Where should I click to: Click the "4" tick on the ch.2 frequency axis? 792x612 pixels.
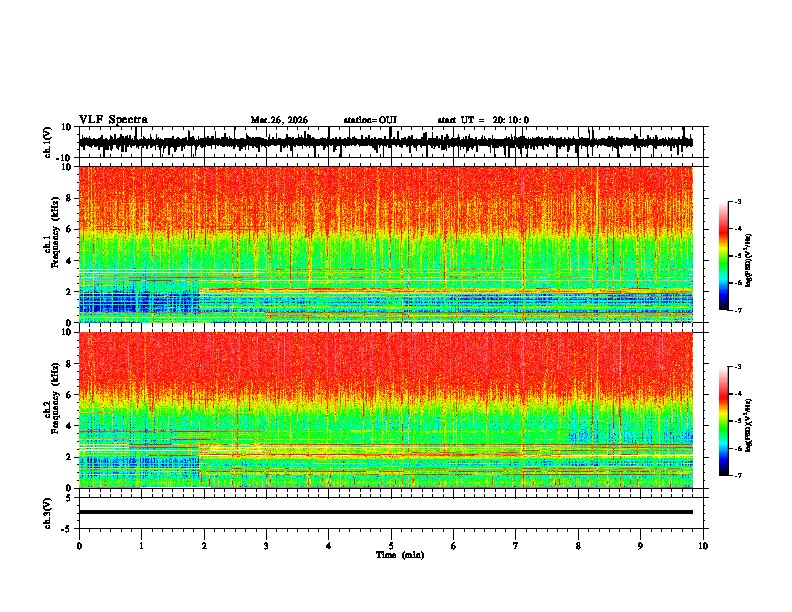pos(69,426)
